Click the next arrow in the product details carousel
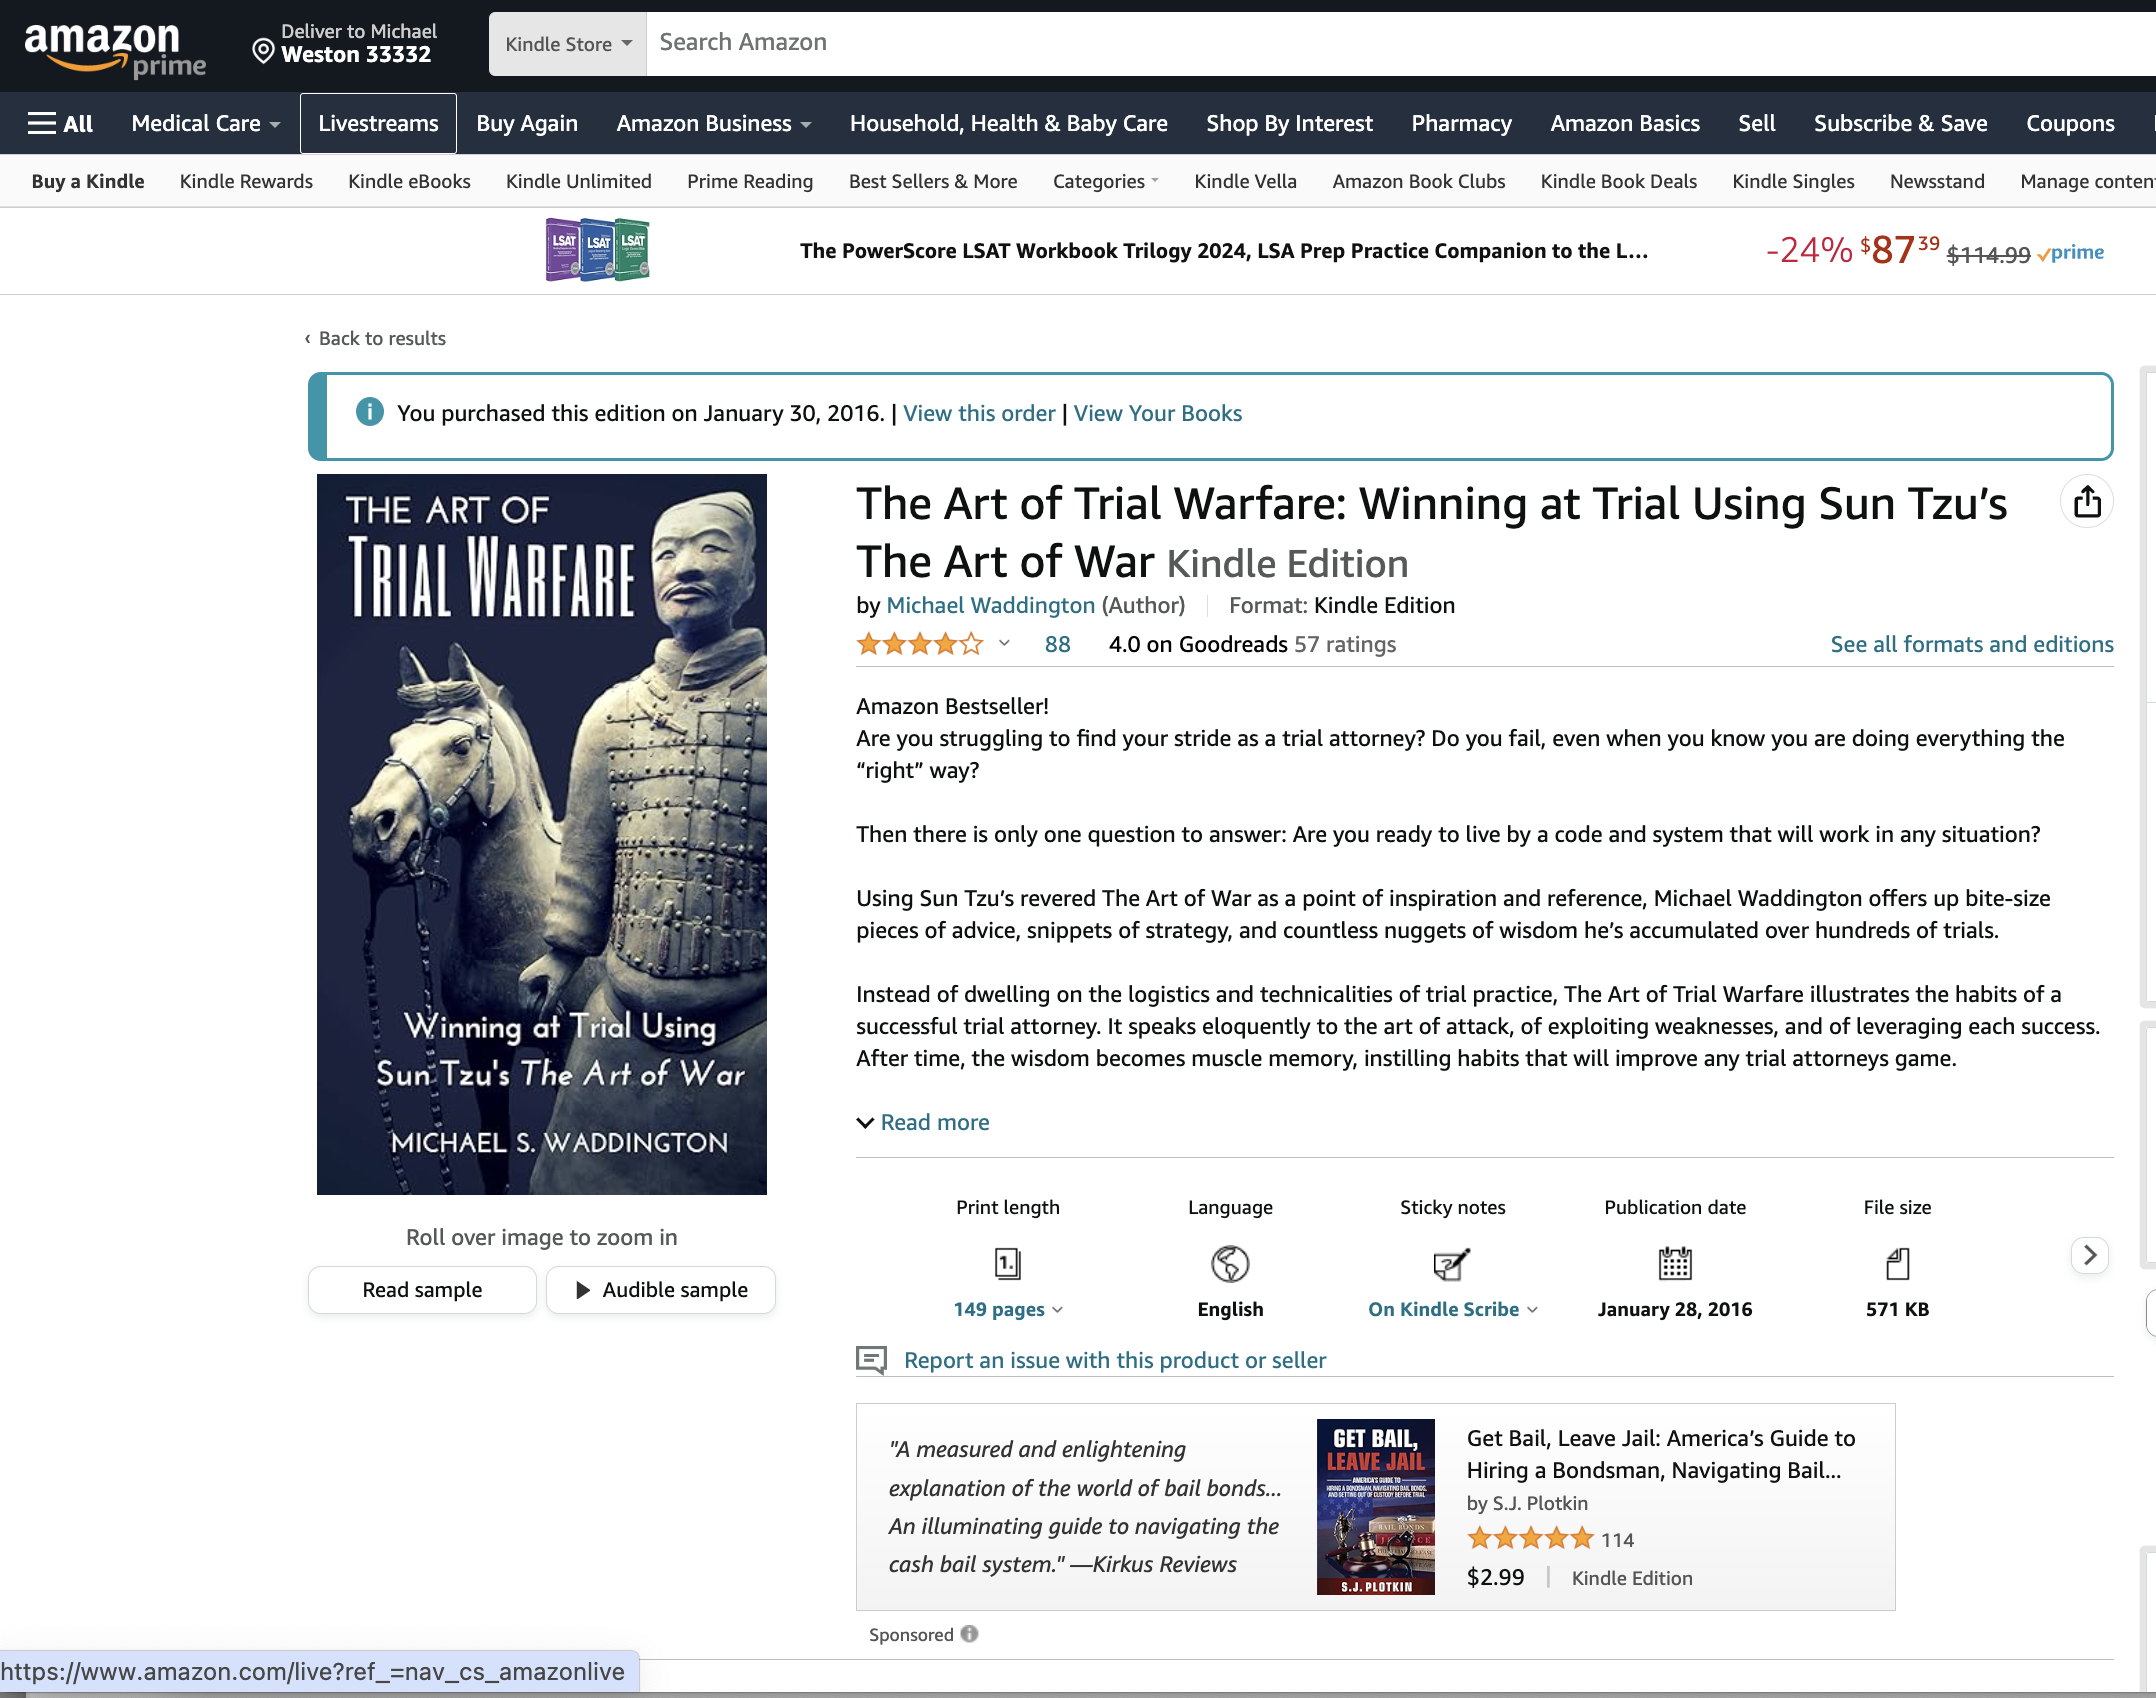 (2089, 1255)
